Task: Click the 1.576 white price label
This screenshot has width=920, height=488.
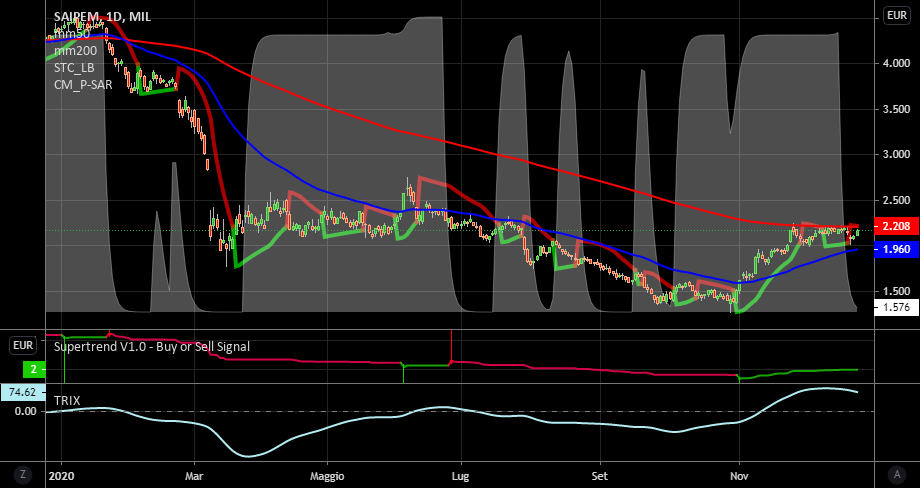Action: pos(896,307)
